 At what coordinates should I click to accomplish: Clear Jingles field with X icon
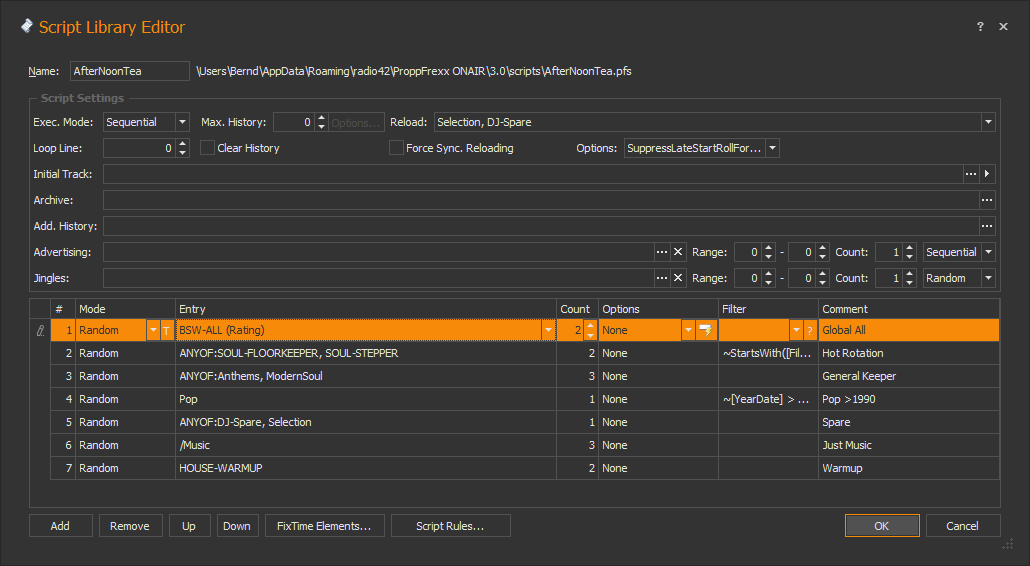click(x=678, y=278)
